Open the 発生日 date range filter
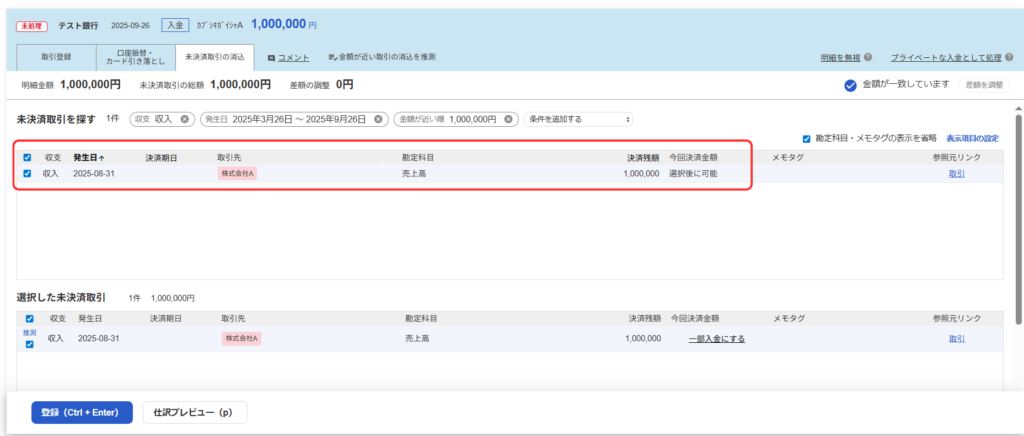This screenshot has height=436, width=1024. tap(286, 119)
